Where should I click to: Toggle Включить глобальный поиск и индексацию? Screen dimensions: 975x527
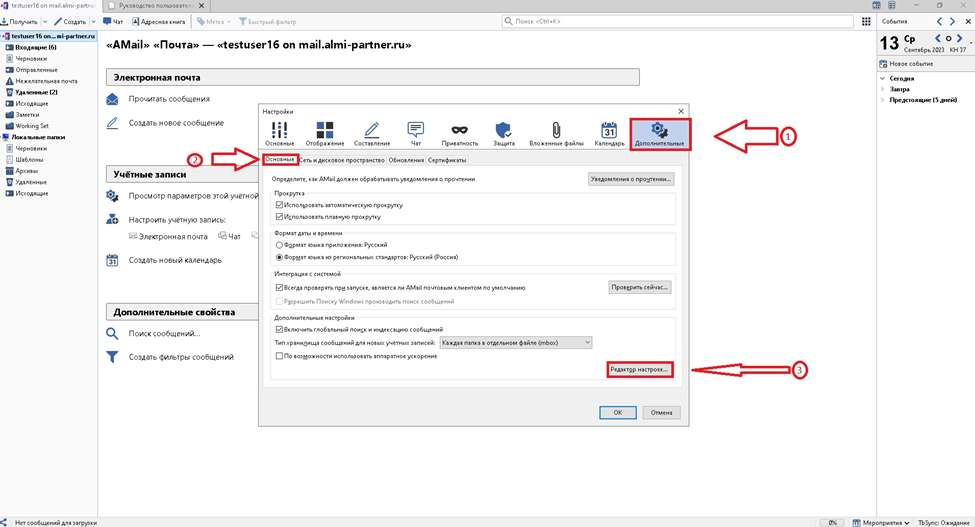click(279, 329)
